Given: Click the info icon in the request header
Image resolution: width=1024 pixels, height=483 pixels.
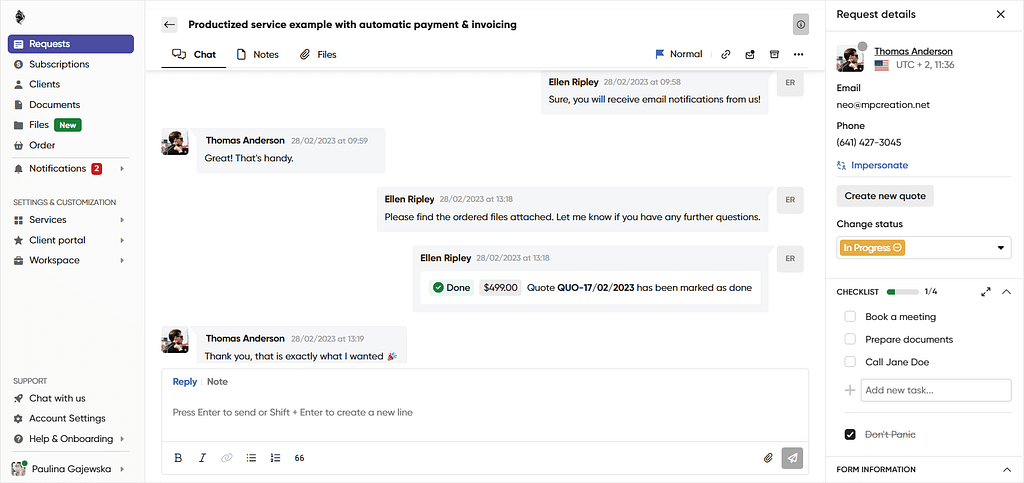Looking at the screenshot, I should click(801, 25).
